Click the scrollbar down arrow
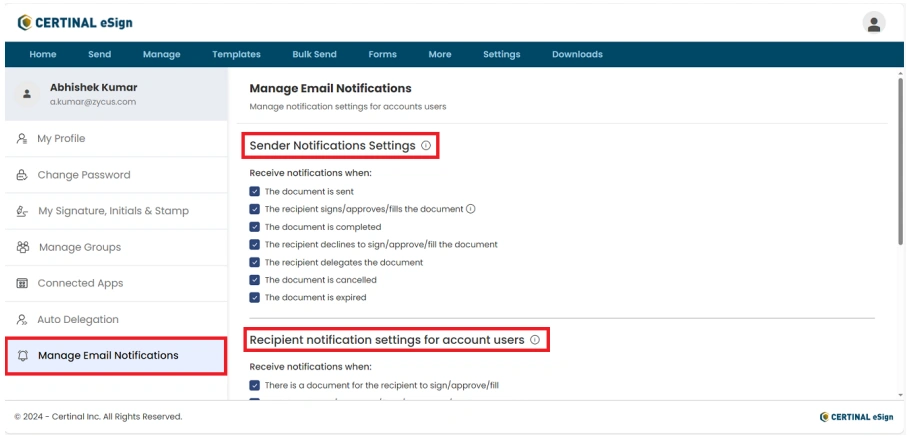This screenshot has width=907, height=436. [x=900, y=396]
